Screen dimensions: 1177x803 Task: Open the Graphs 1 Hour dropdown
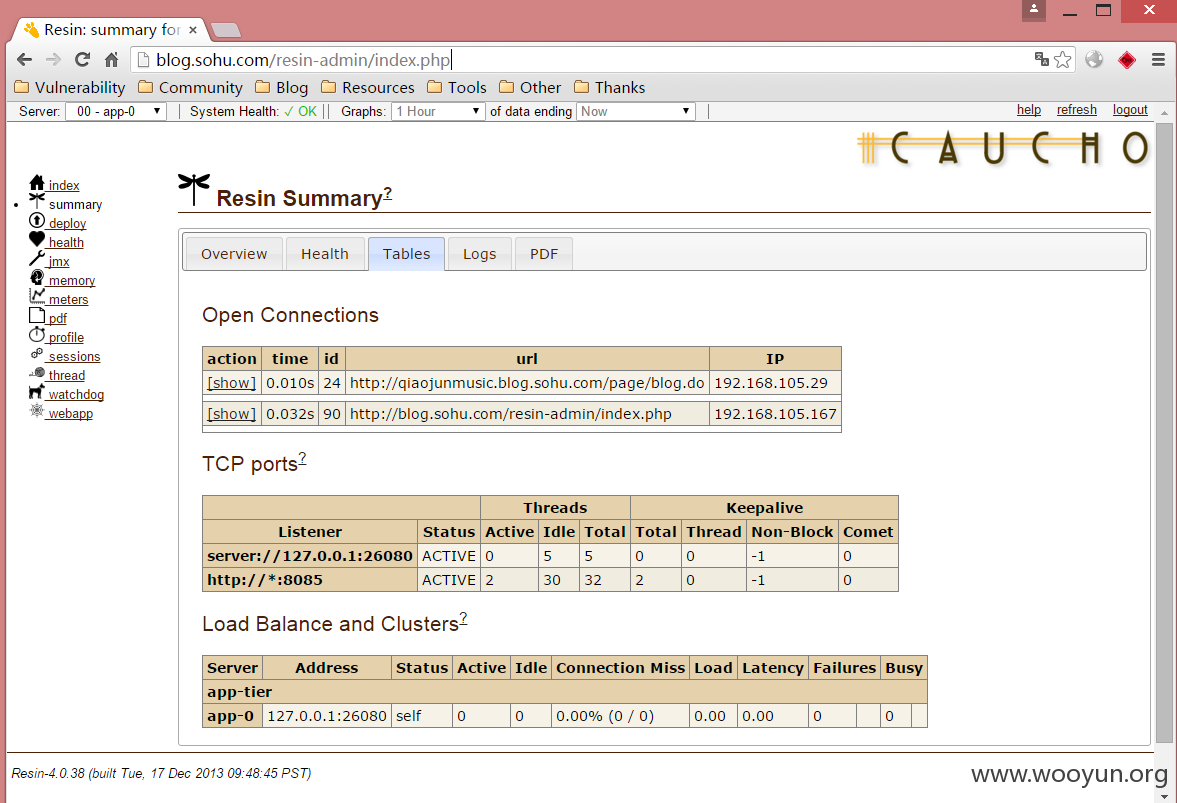tap(438, 111)
